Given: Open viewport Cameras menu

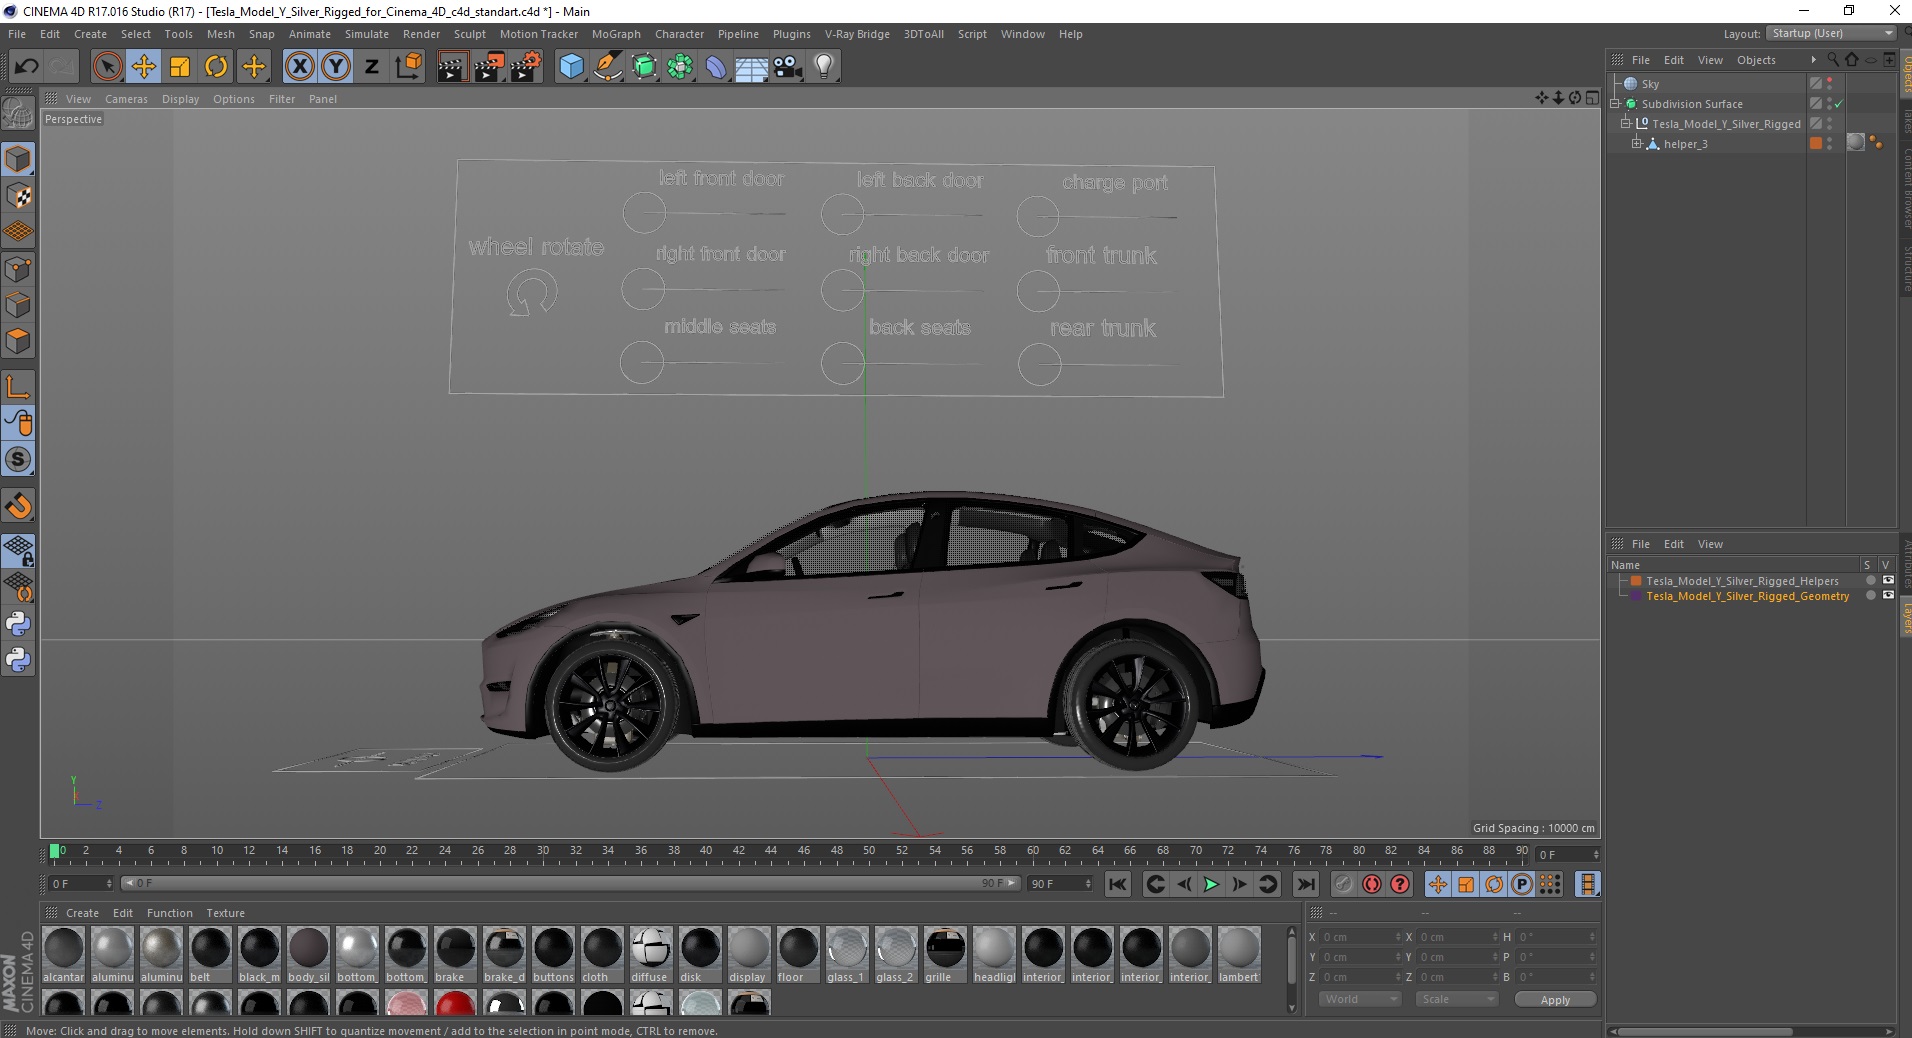Looking at the screenshot, I should (126, 99).
